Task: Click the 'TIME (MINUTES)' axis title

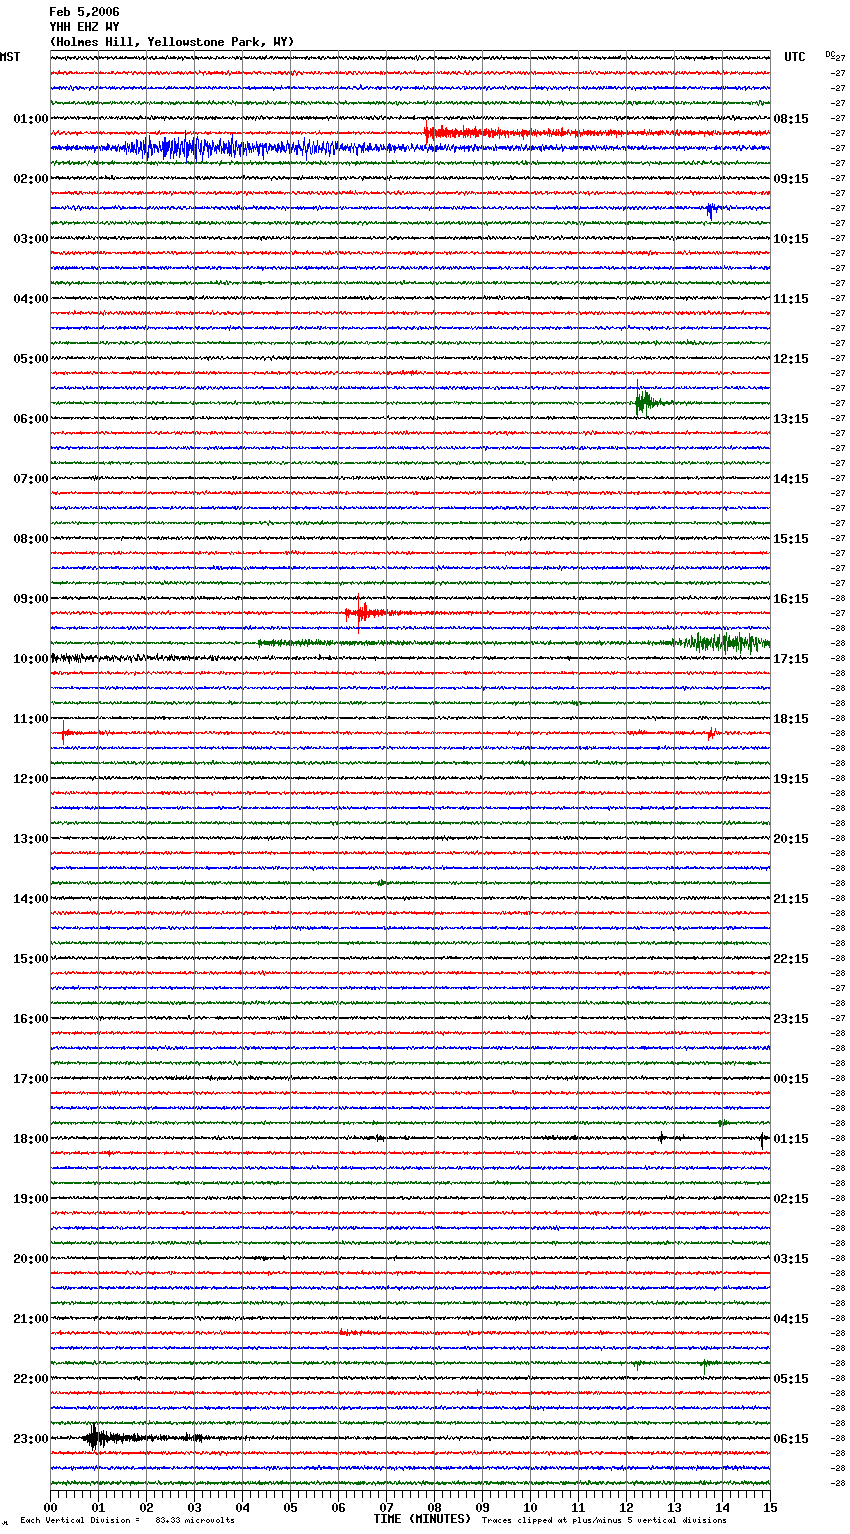Action: (x=422, y=1519)
